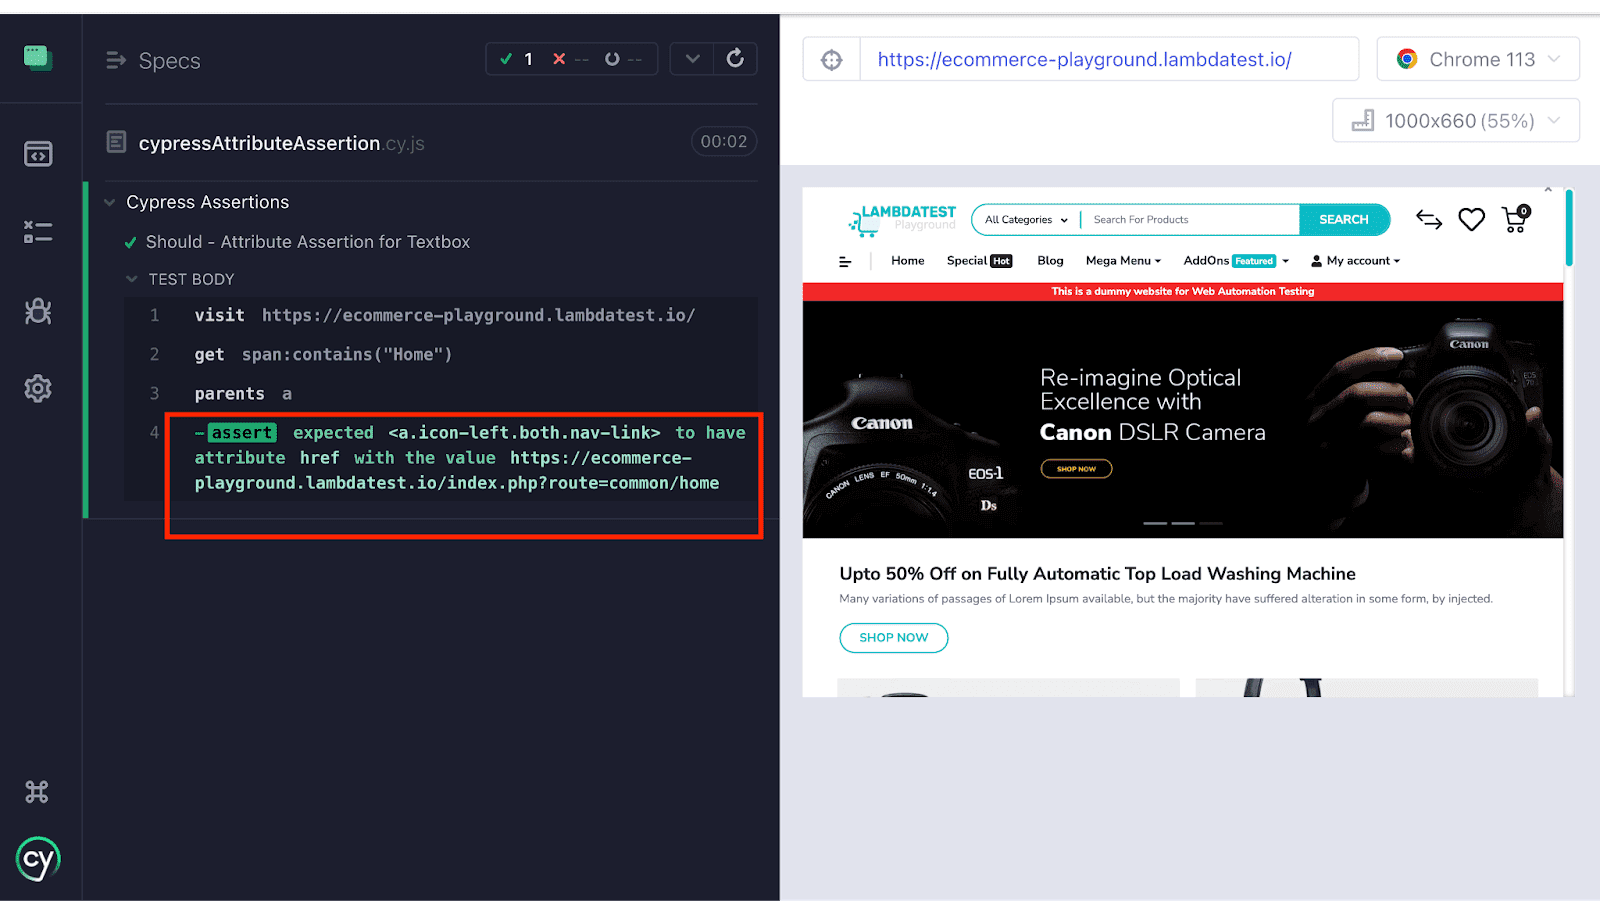Click the wishlist heart icon on LambdaTest store
Image resolution: width=1600 pixels, height=901 pixels.
click(1471, 219)
